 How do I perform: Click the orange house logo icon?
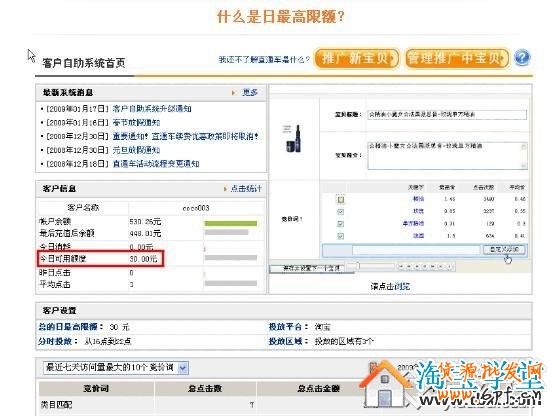[x=385, y=386]
